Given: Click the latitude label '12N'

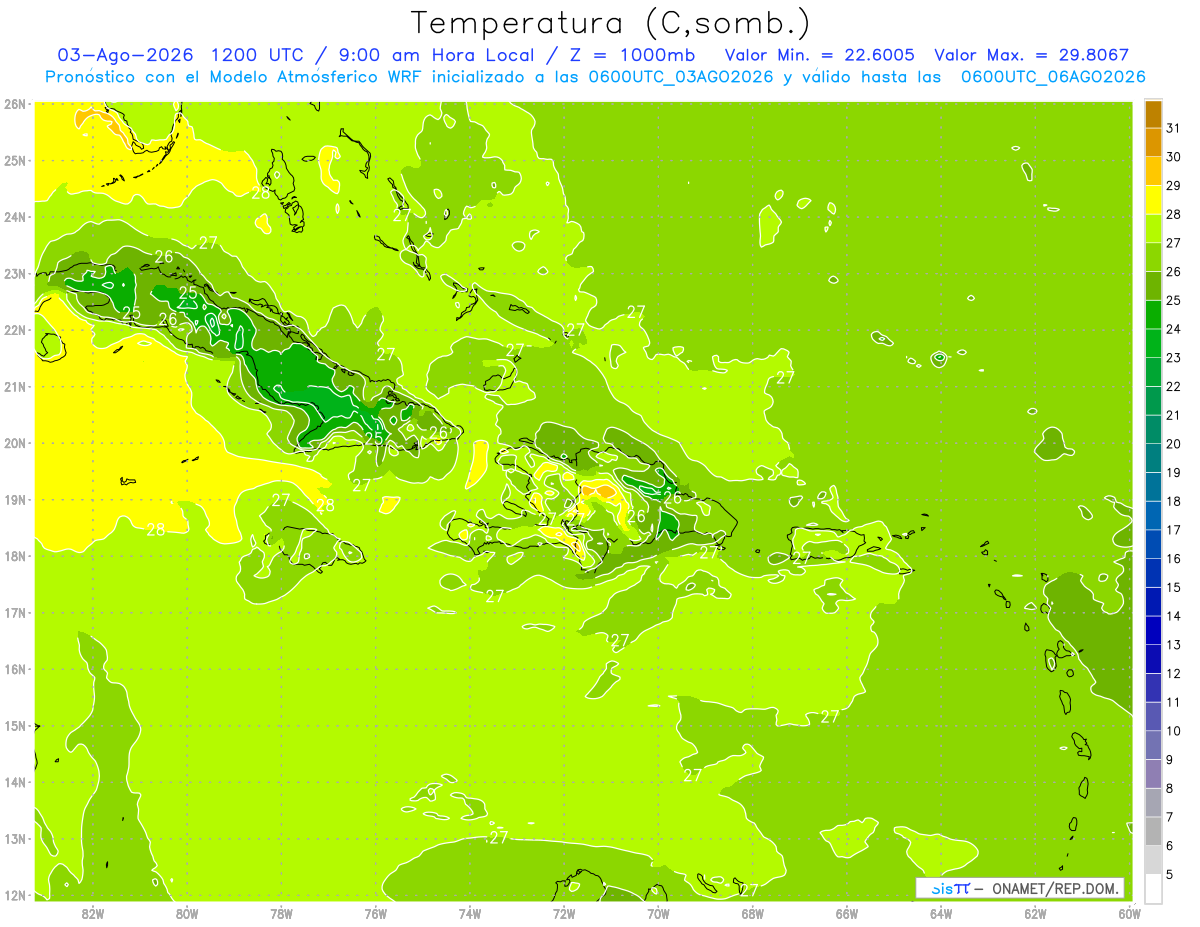Looking at the screenshot, I should (15, 895).
